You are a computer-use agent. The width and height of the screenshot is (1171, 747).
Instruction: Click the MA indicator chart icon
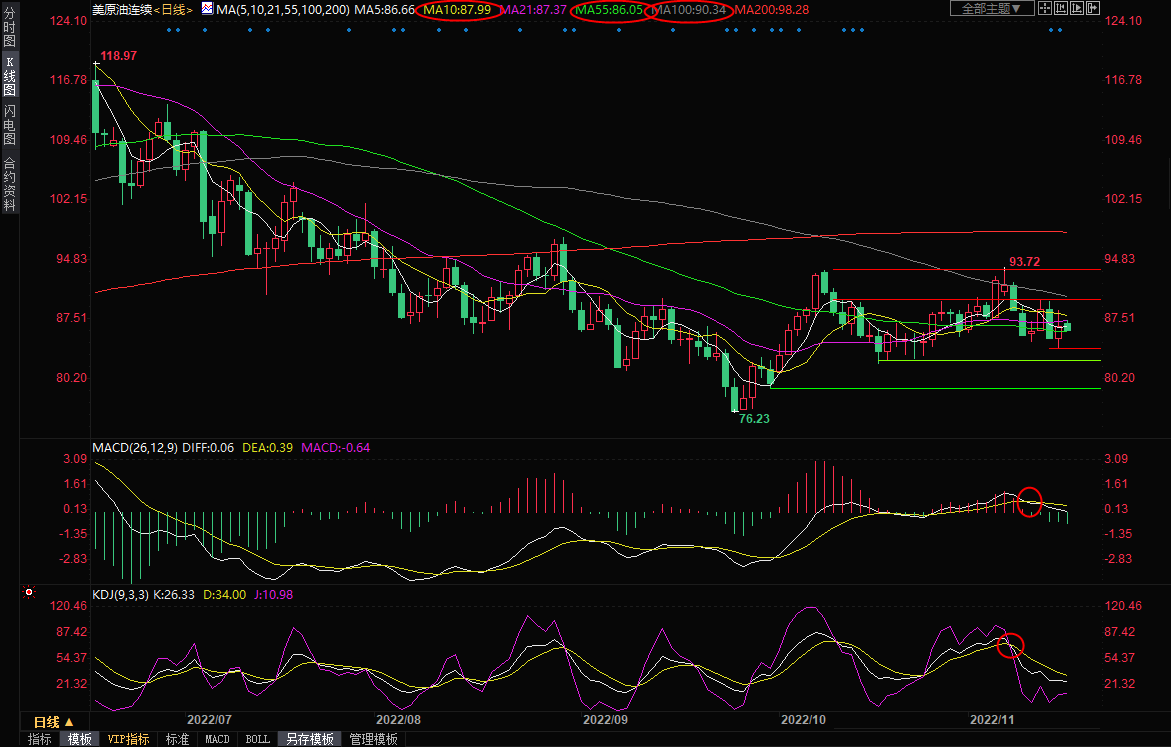pyautogui.click(x=207, y=8)
